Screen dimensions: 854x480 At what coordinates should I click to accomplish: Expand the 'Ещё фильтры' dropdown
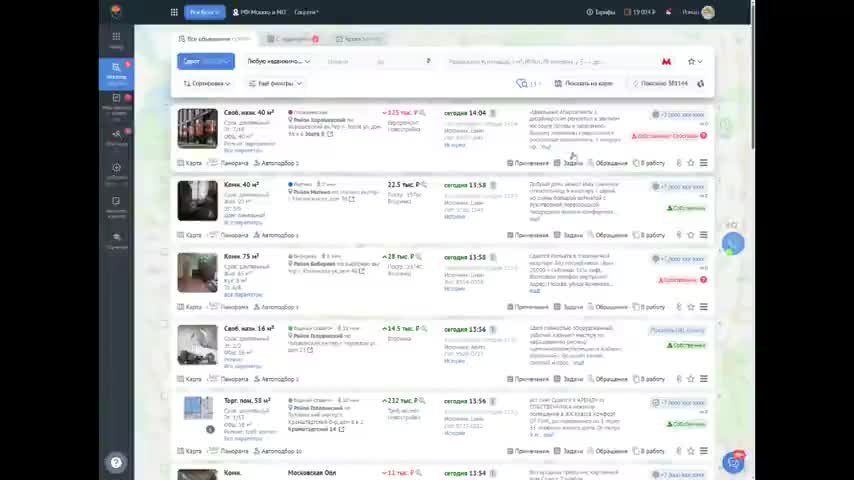tap(275, 83)
